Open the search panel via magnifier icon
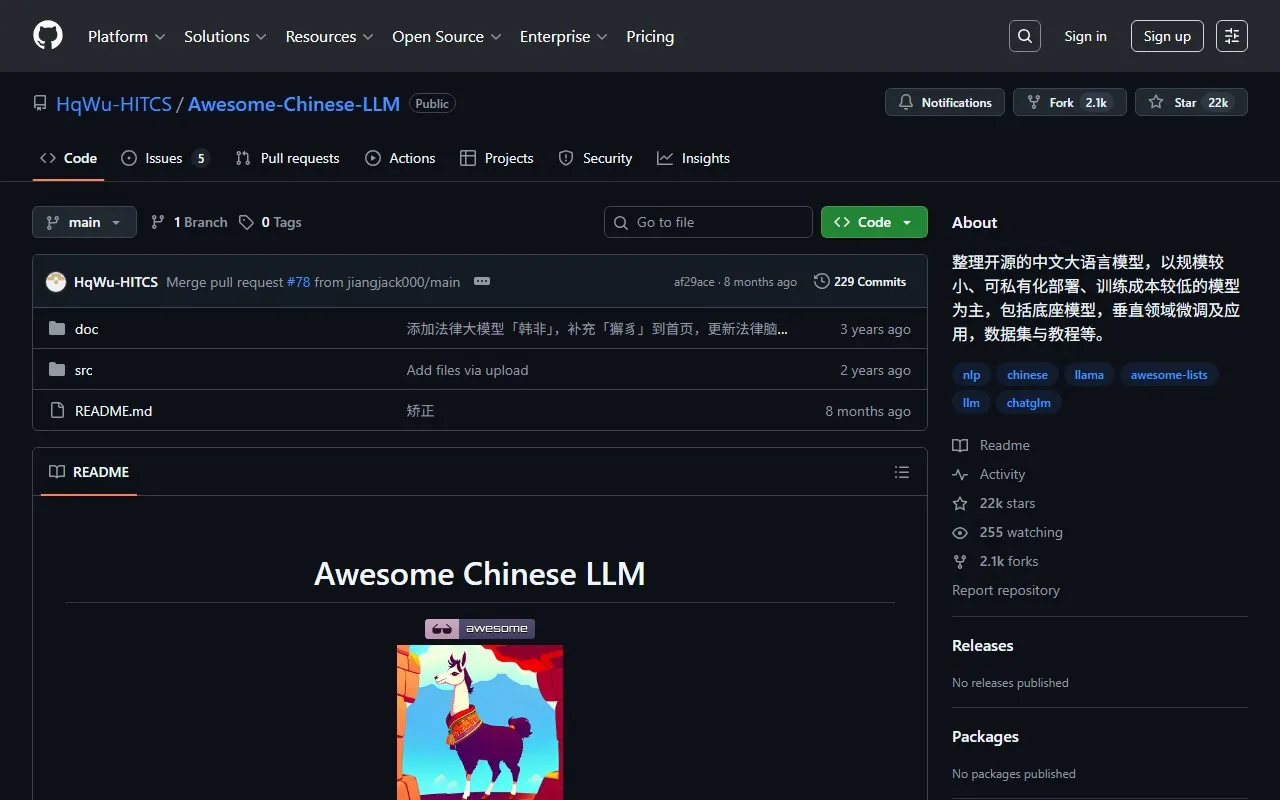The width and height of the screenshot is (1280, 800). 1024,36
